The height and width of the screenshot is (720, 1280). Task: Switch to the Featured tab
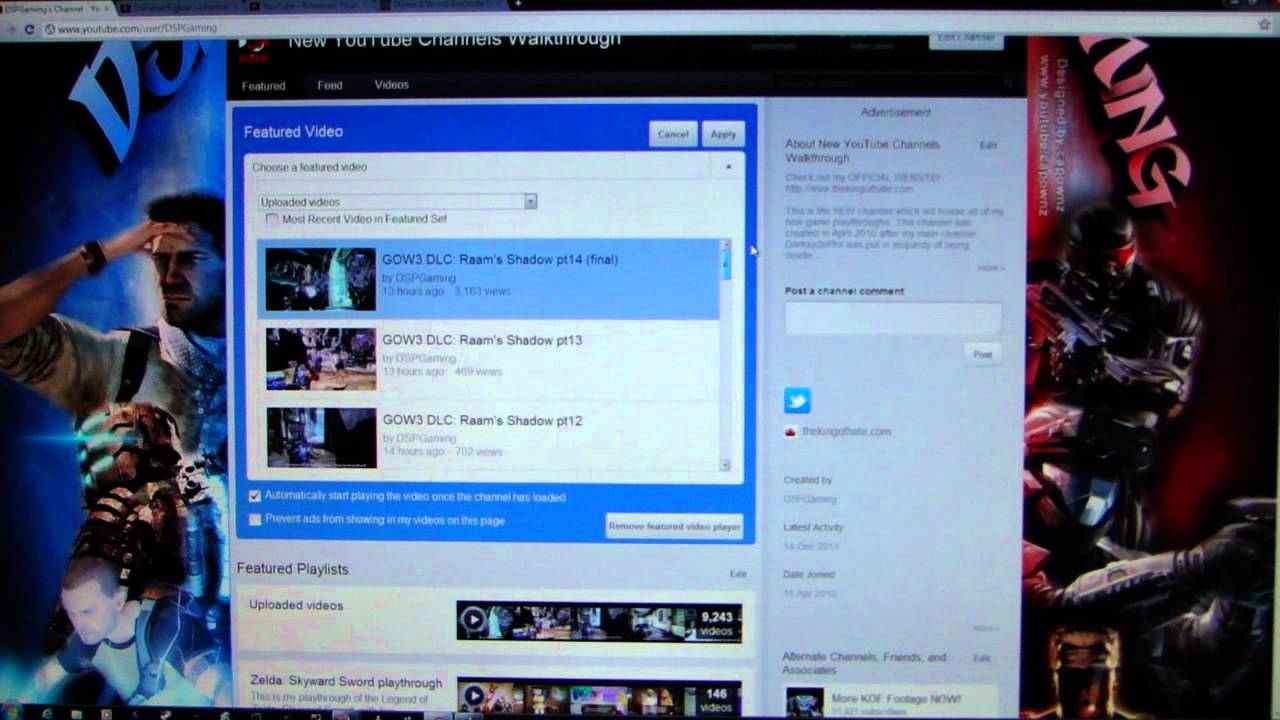click(264, 86)
